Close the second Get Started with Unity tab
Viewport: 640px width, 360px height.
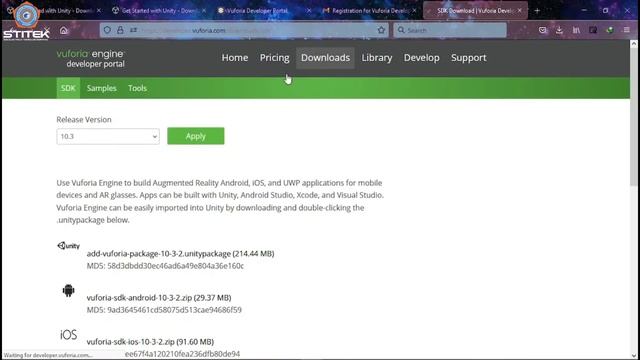204,11
